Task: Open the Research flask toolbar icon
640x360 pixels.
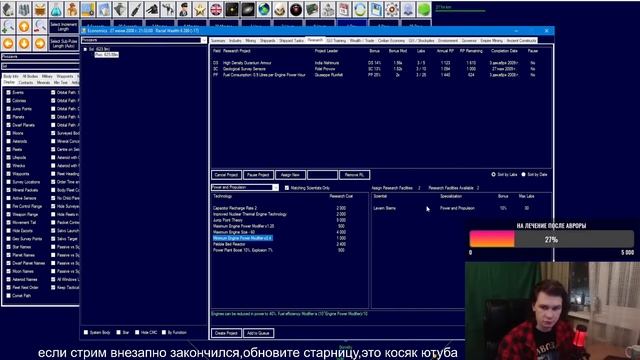Action: pos(56,9)
